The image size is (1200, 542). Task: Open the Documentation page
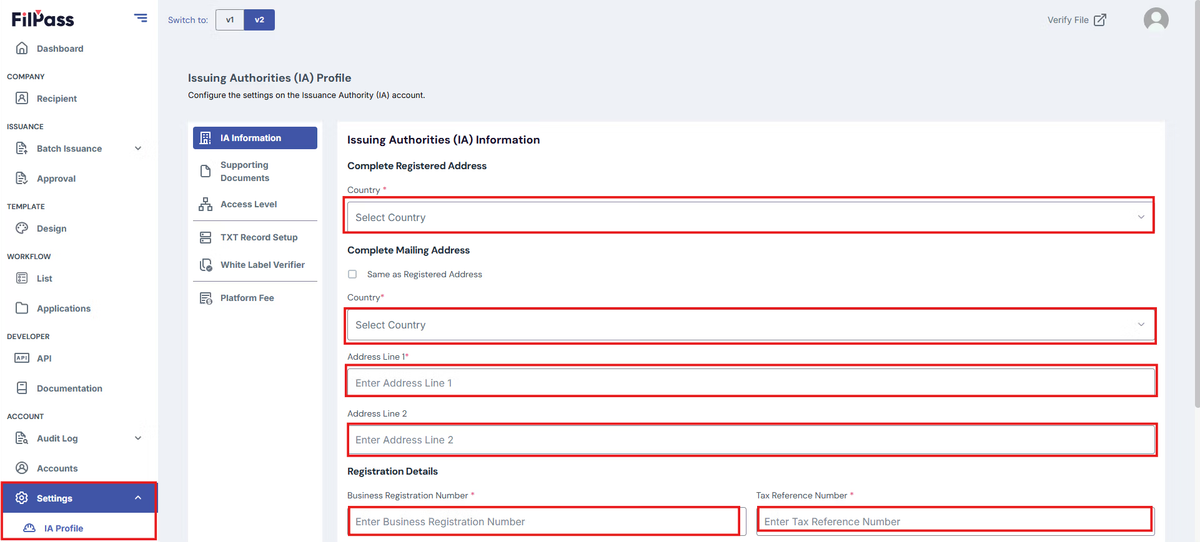click(69, 388)
